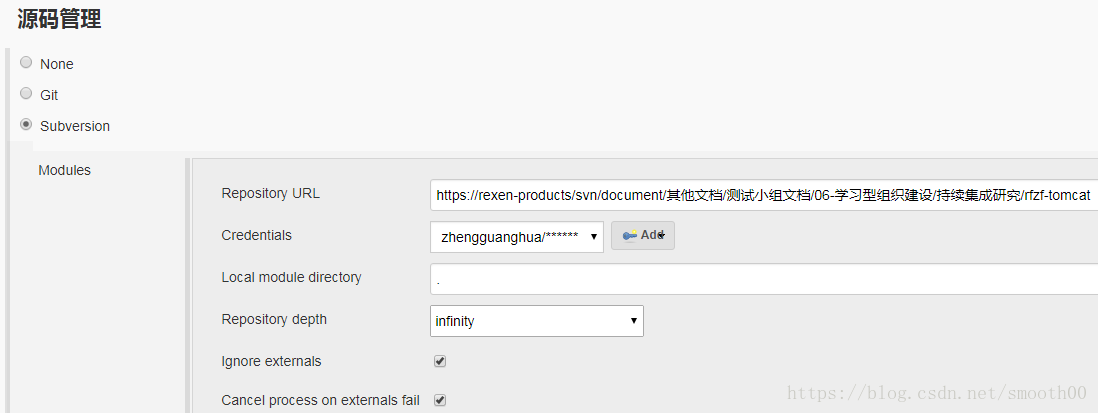
Task: Click the Local module directory field
Action: coord(764,279)
